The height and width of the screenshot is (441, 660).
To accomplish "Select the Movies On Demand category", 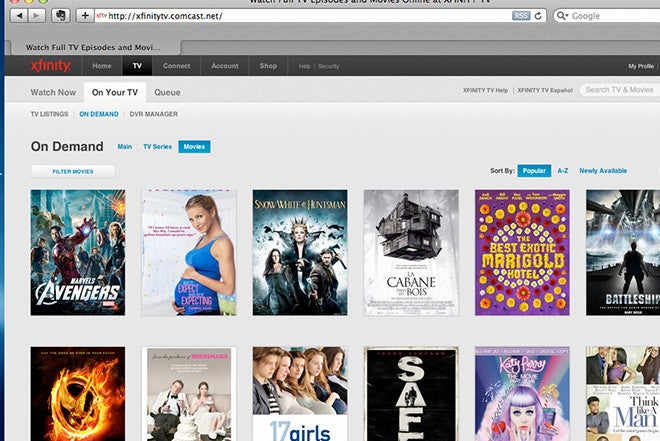I will pos(194,146).
